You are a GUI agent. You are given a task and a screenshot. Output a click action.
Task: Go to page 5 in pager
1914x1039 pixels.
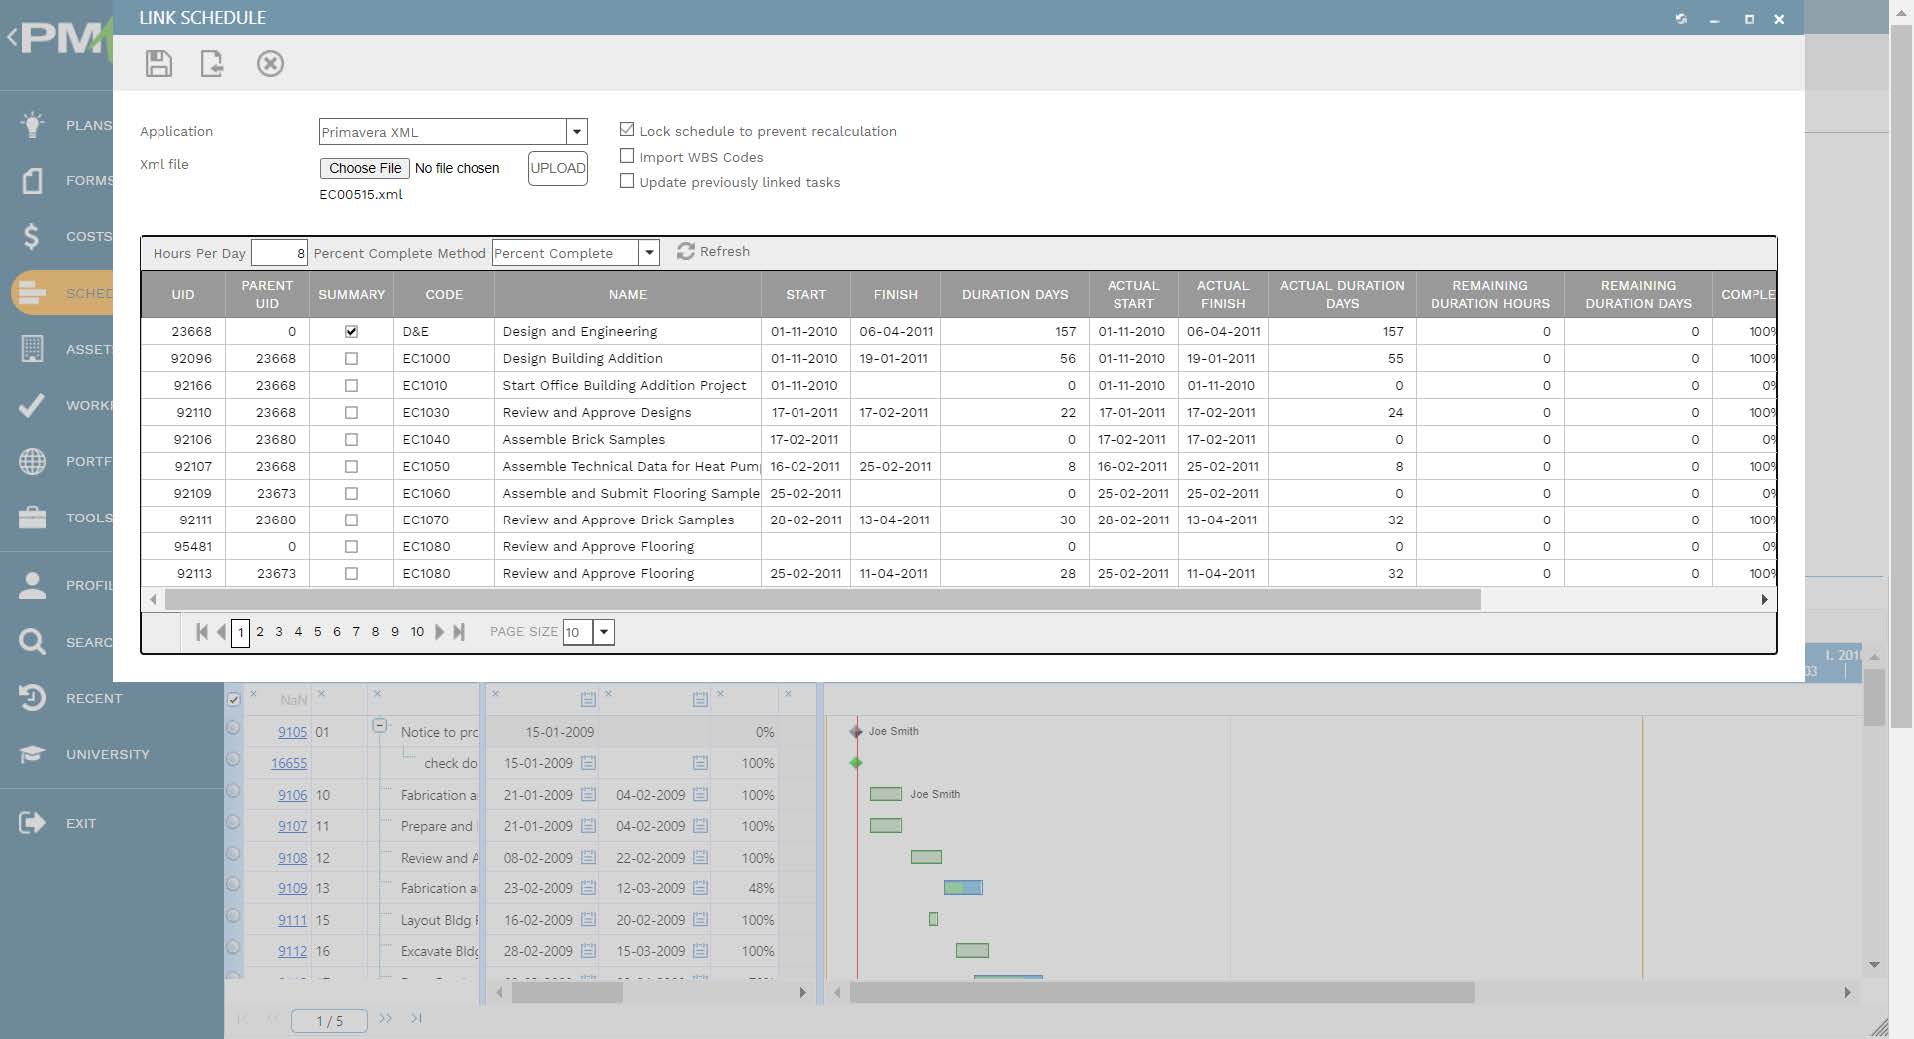point(318,632)
